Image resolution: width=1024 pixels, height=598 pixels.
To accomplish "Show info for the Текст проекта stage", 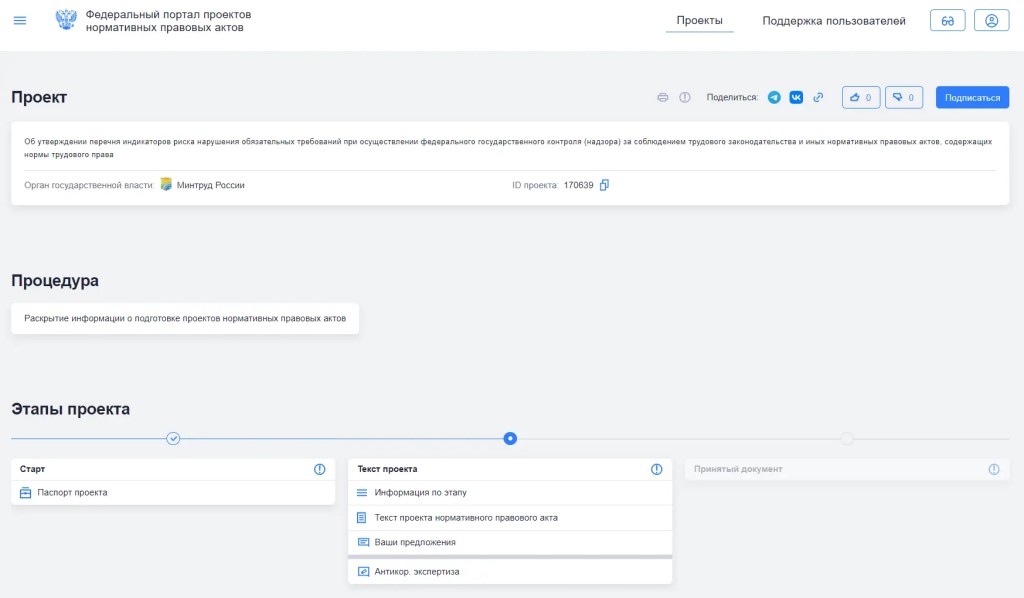I will coord(656,469).
